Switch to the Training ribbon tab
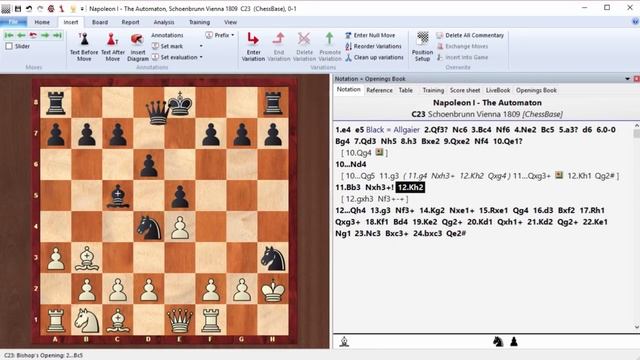The height and width of the screenshot is (360, 640). [199, 22]
